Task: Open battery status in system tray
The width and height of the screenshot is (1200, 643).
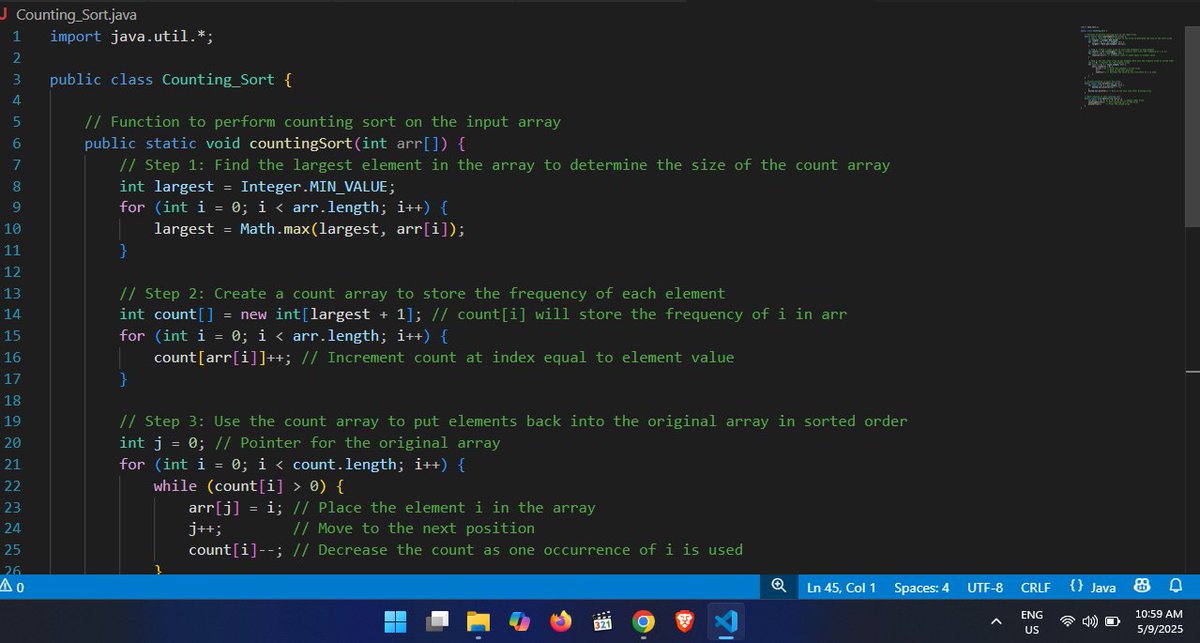Action: pyautogui.click(x=1110, y=622)
